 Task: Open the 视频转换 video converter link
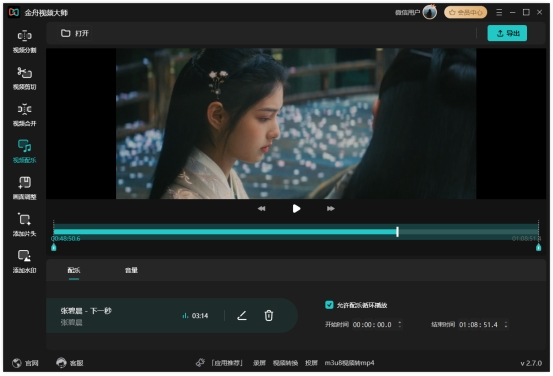(x=285, y=363)
